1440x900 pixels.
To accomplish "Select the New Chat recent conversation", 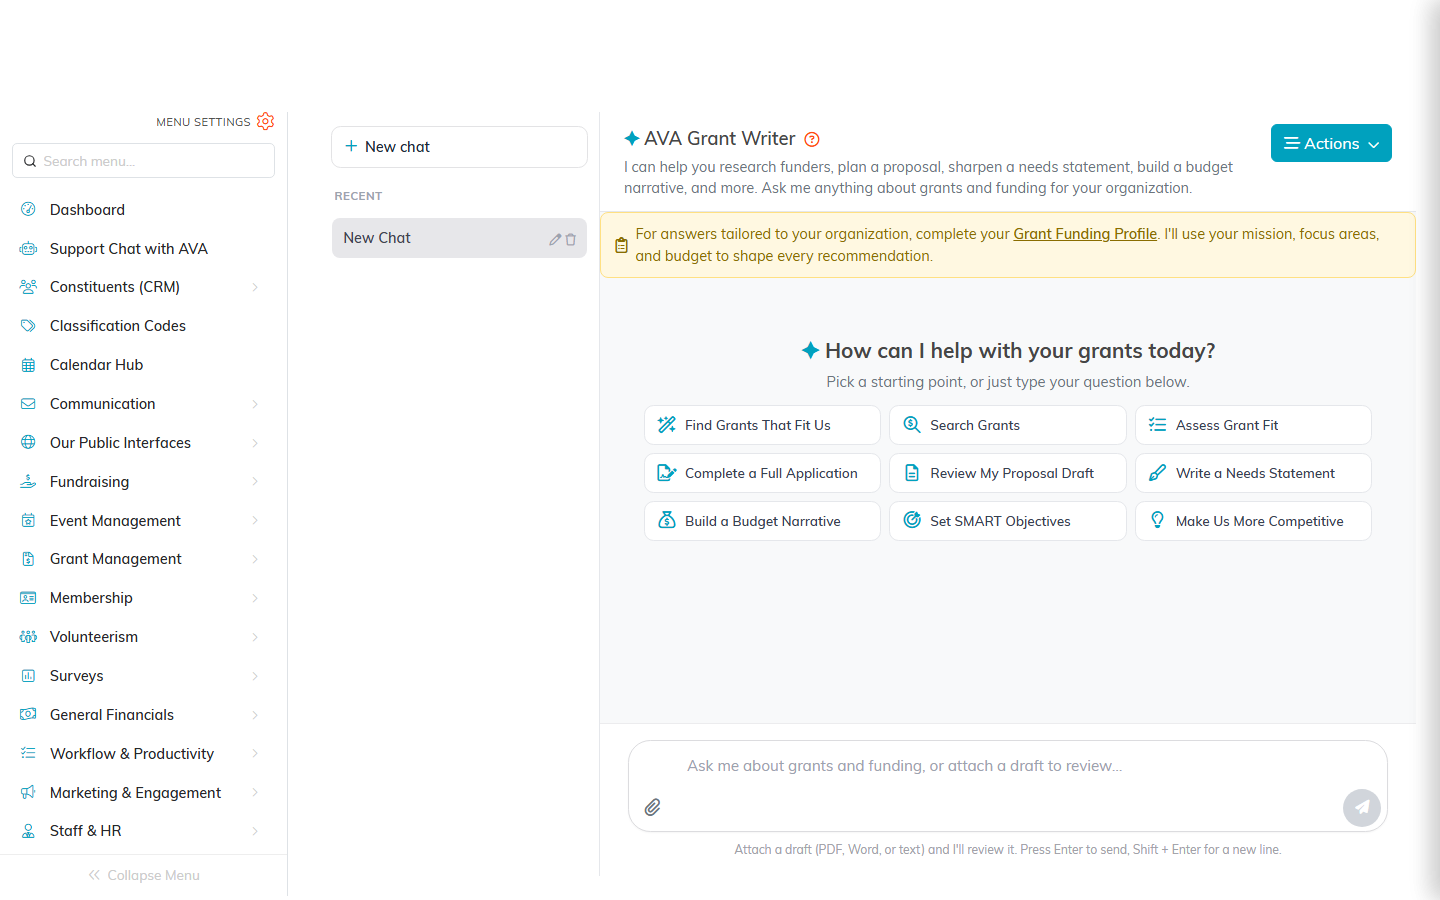I will pos(459,238).
